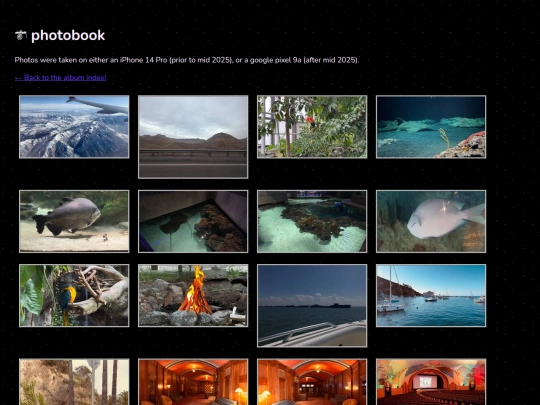Open the pale pink fish photo
Screen dimensions: 540x405
(x=431, y=221)
